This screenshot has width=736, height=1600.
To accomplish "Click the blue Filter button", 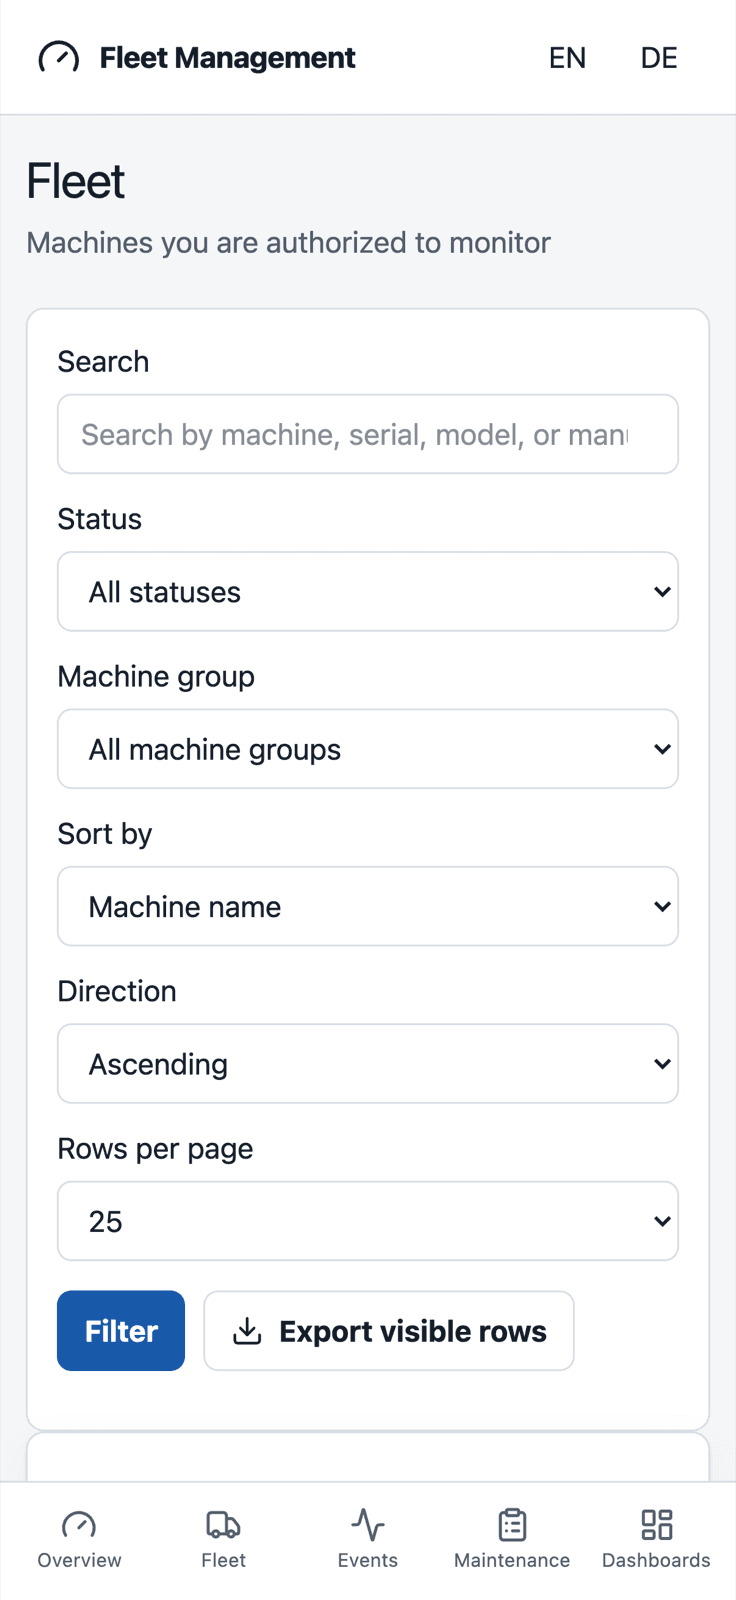I will 121,1331.
